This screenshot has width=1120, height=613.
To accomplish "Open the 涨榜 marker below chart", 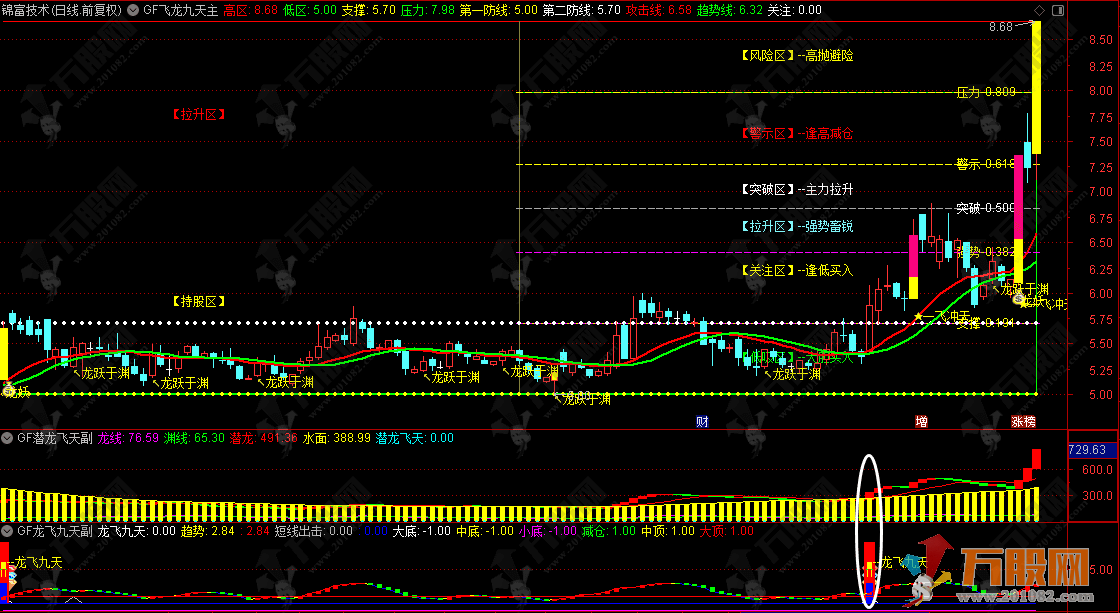I will click(x=1022, y=422).
